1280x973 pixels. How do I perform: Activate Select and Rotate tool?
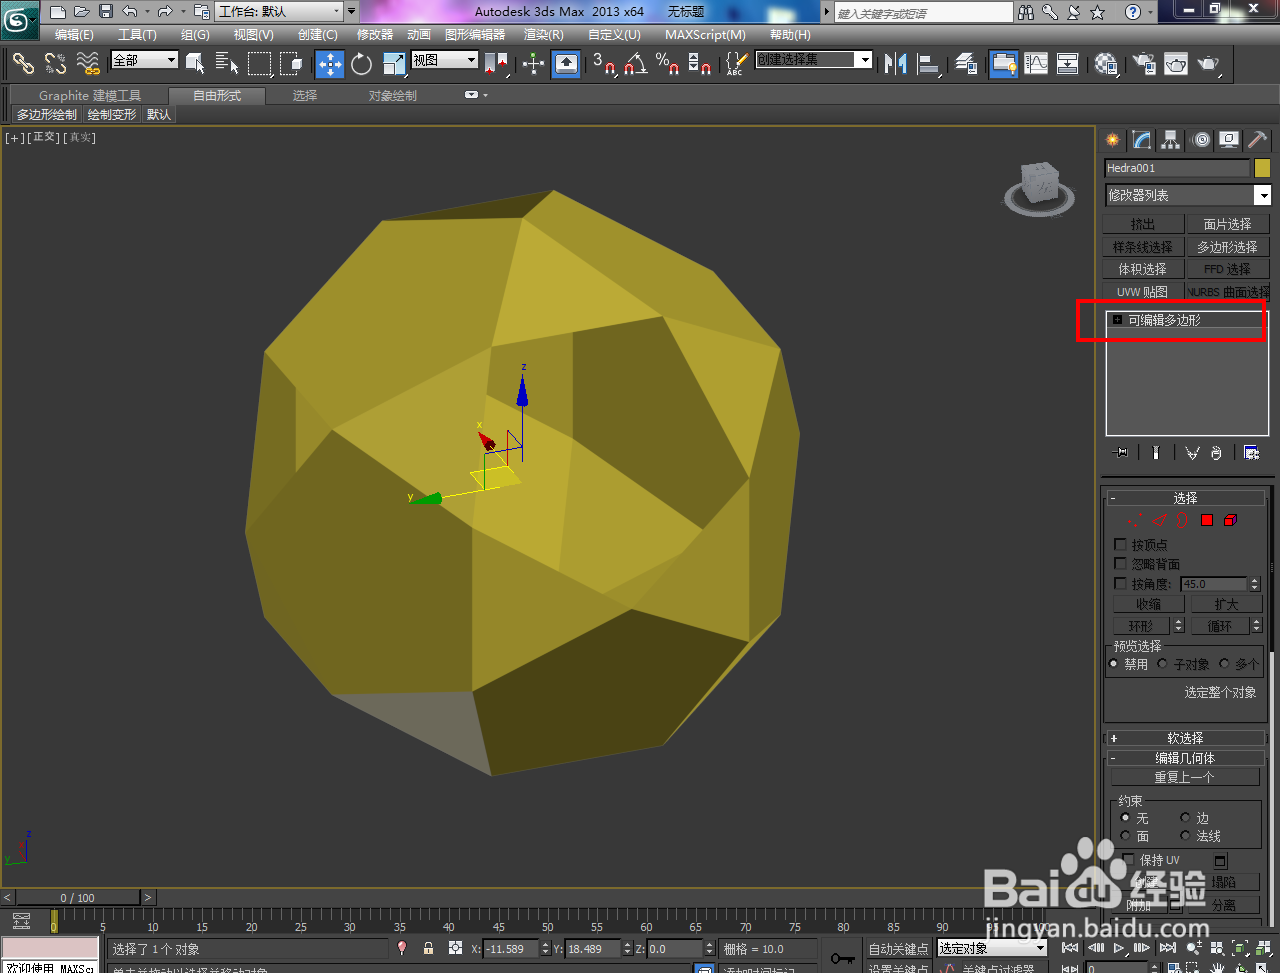[x=362, y=63]
